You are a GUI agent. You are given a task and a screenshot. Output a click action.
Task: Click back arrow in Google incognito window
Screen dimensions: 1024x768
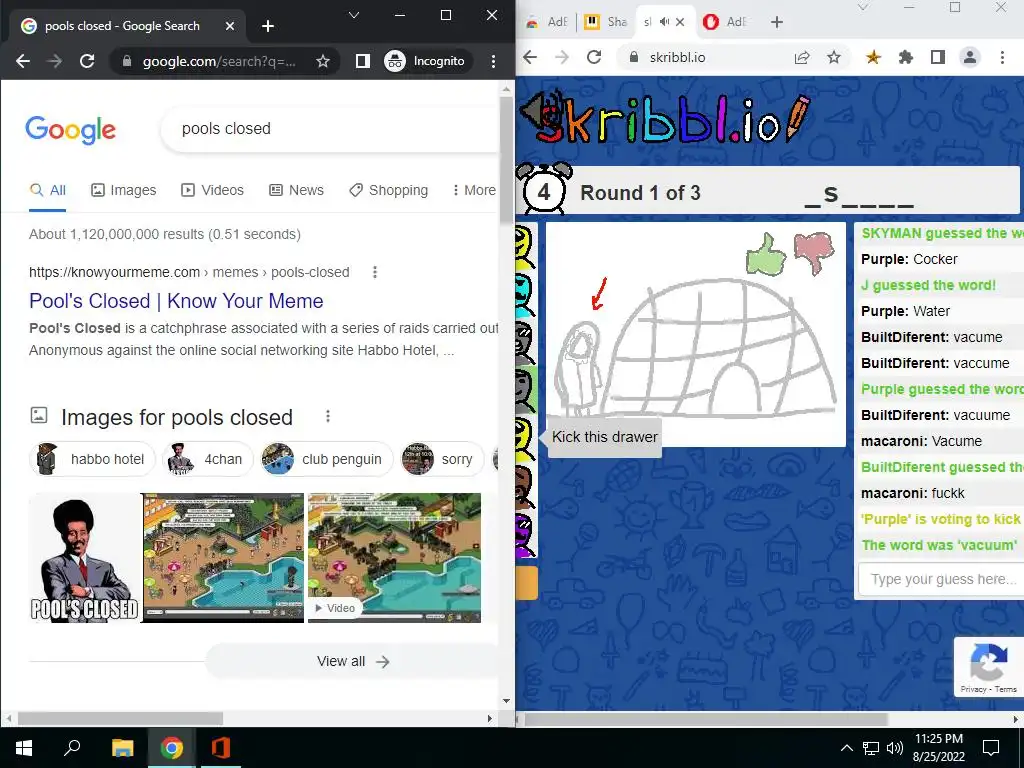point(23,61)
